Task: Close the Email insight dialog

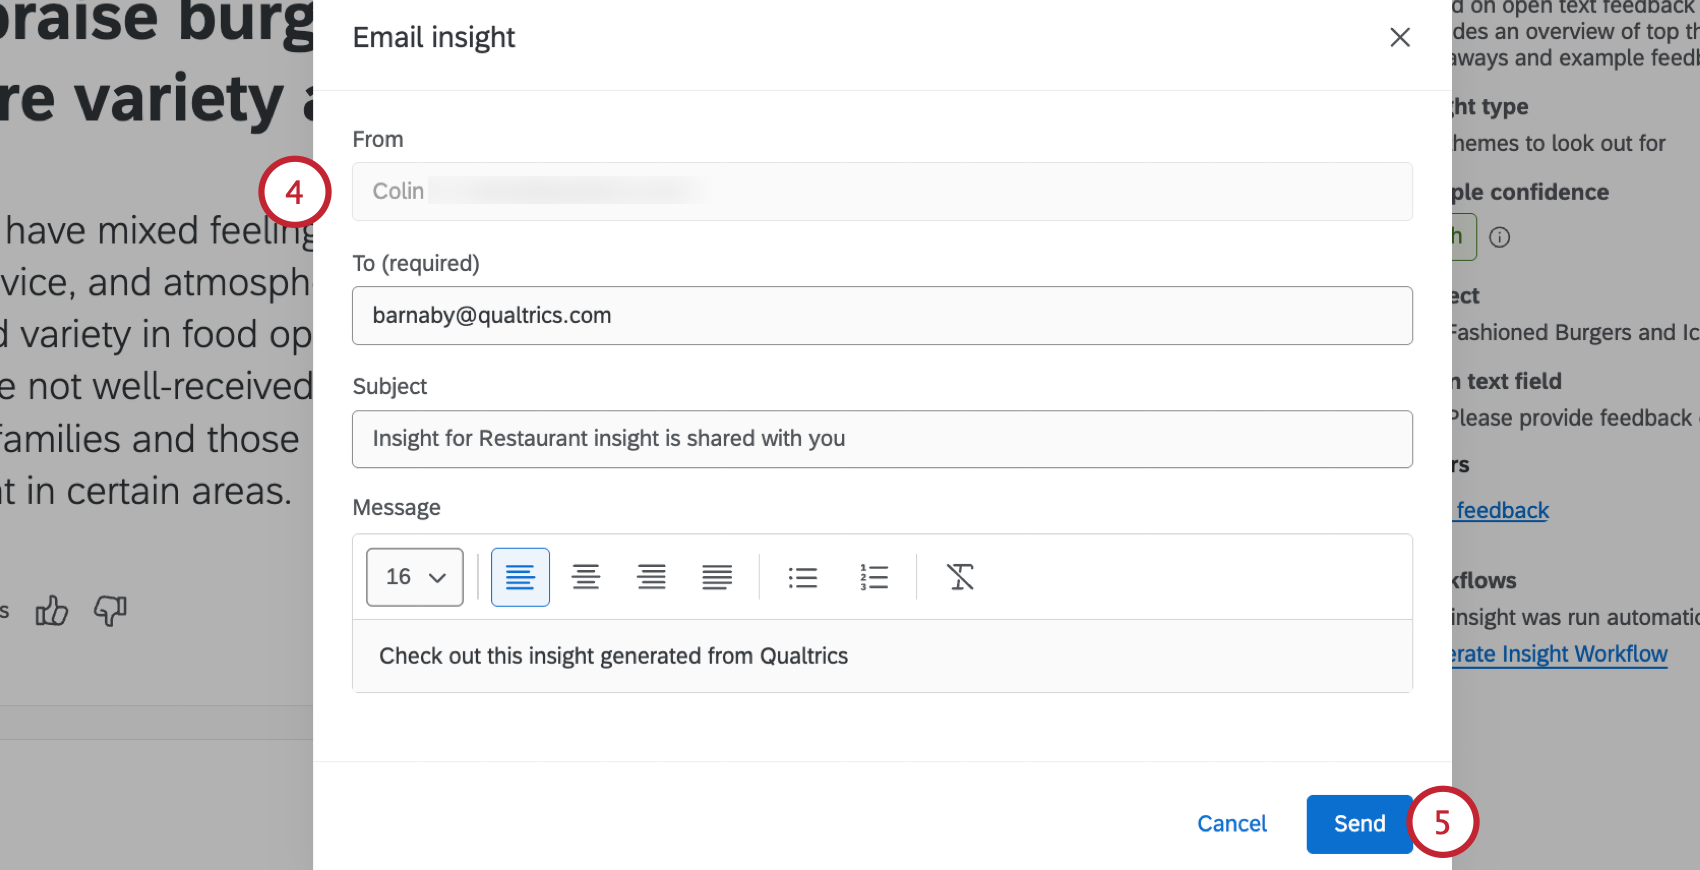Action: click(1399, 37)
